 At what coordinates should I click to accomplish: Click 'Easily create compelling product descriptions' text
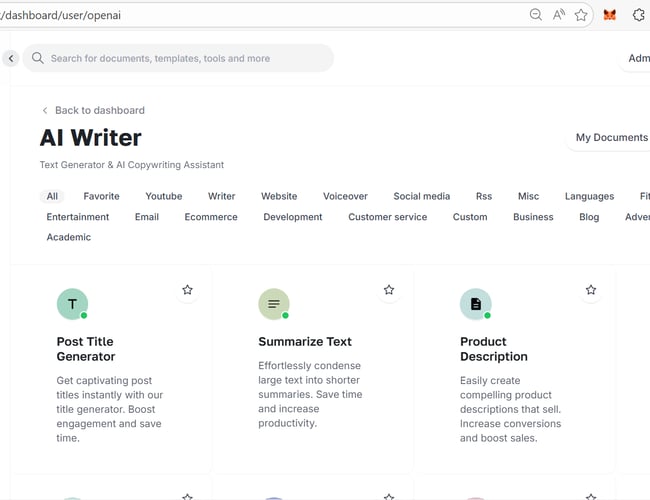(510, 409)
